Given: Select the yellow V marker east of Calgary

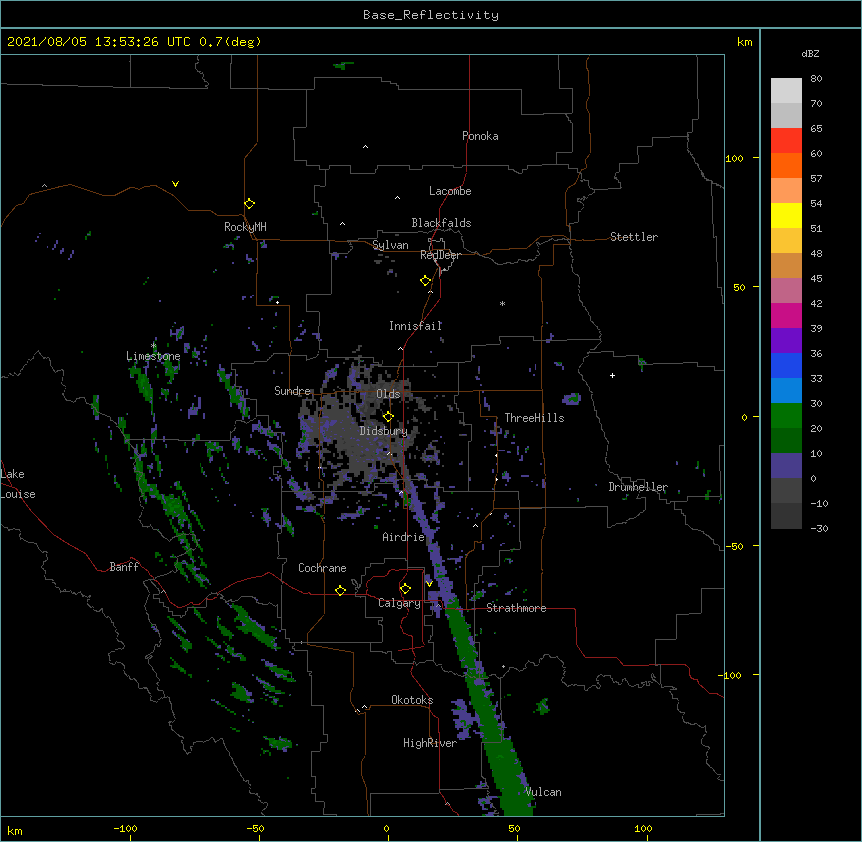Looking at the screenshot, I should [x=429, y=584].
